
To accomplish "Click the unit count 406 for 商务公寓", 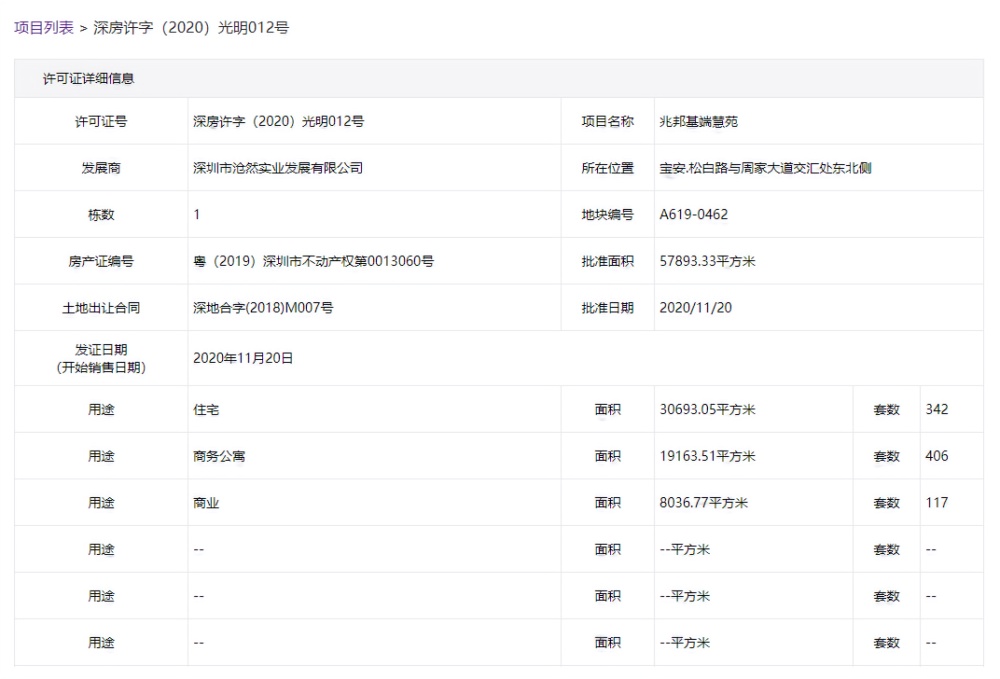I will click(x=938, y=456).
